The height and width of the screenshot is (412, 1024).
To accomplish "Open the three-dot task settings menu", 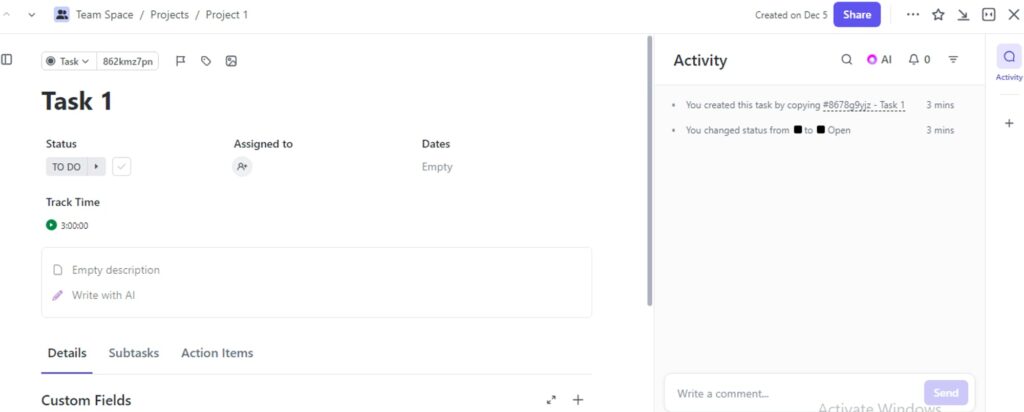I will click(x=913, y=14).
